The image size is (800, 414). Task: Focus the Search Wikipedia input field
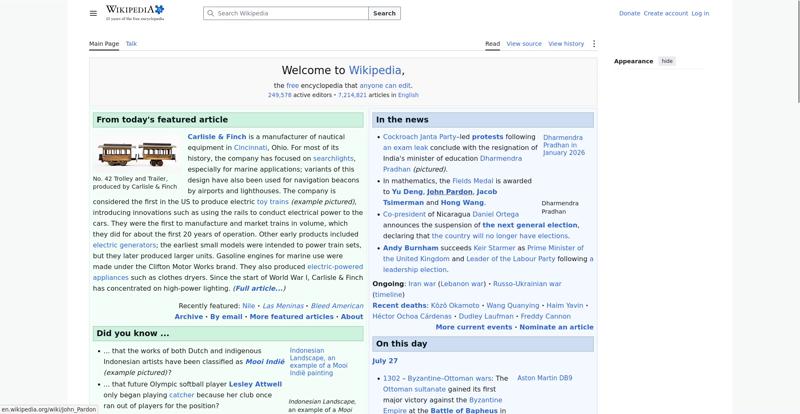point(286,13)
